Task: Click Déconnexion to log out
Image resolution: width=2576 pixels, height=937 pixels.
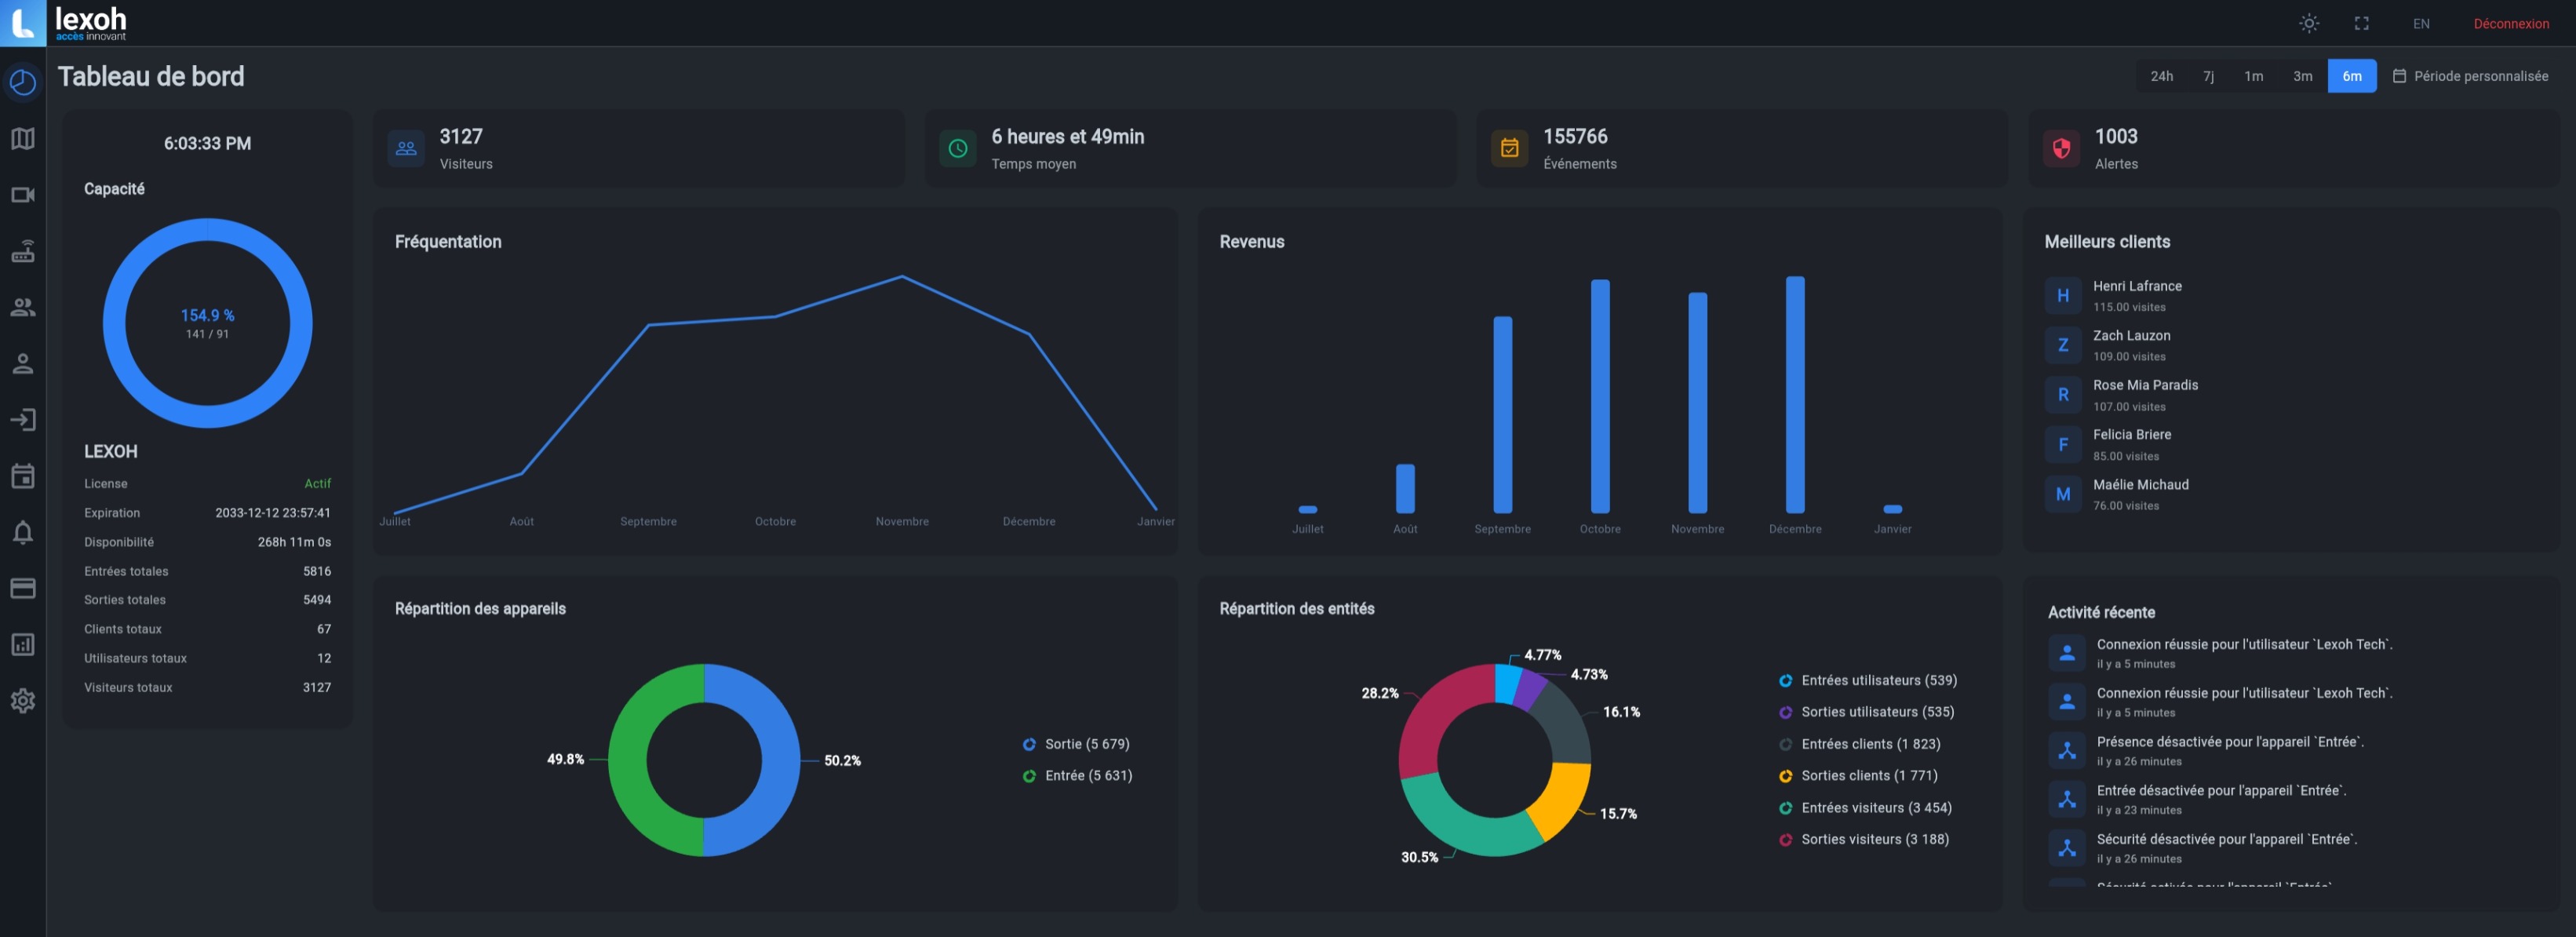Action: click(2510, 23)
